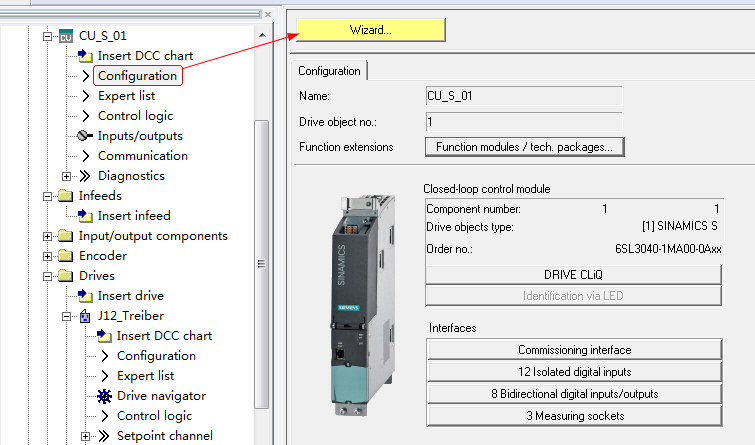The image size is (755, 445).
Task: Click the Drives folder icon
Action: click(x=65, y=276)
